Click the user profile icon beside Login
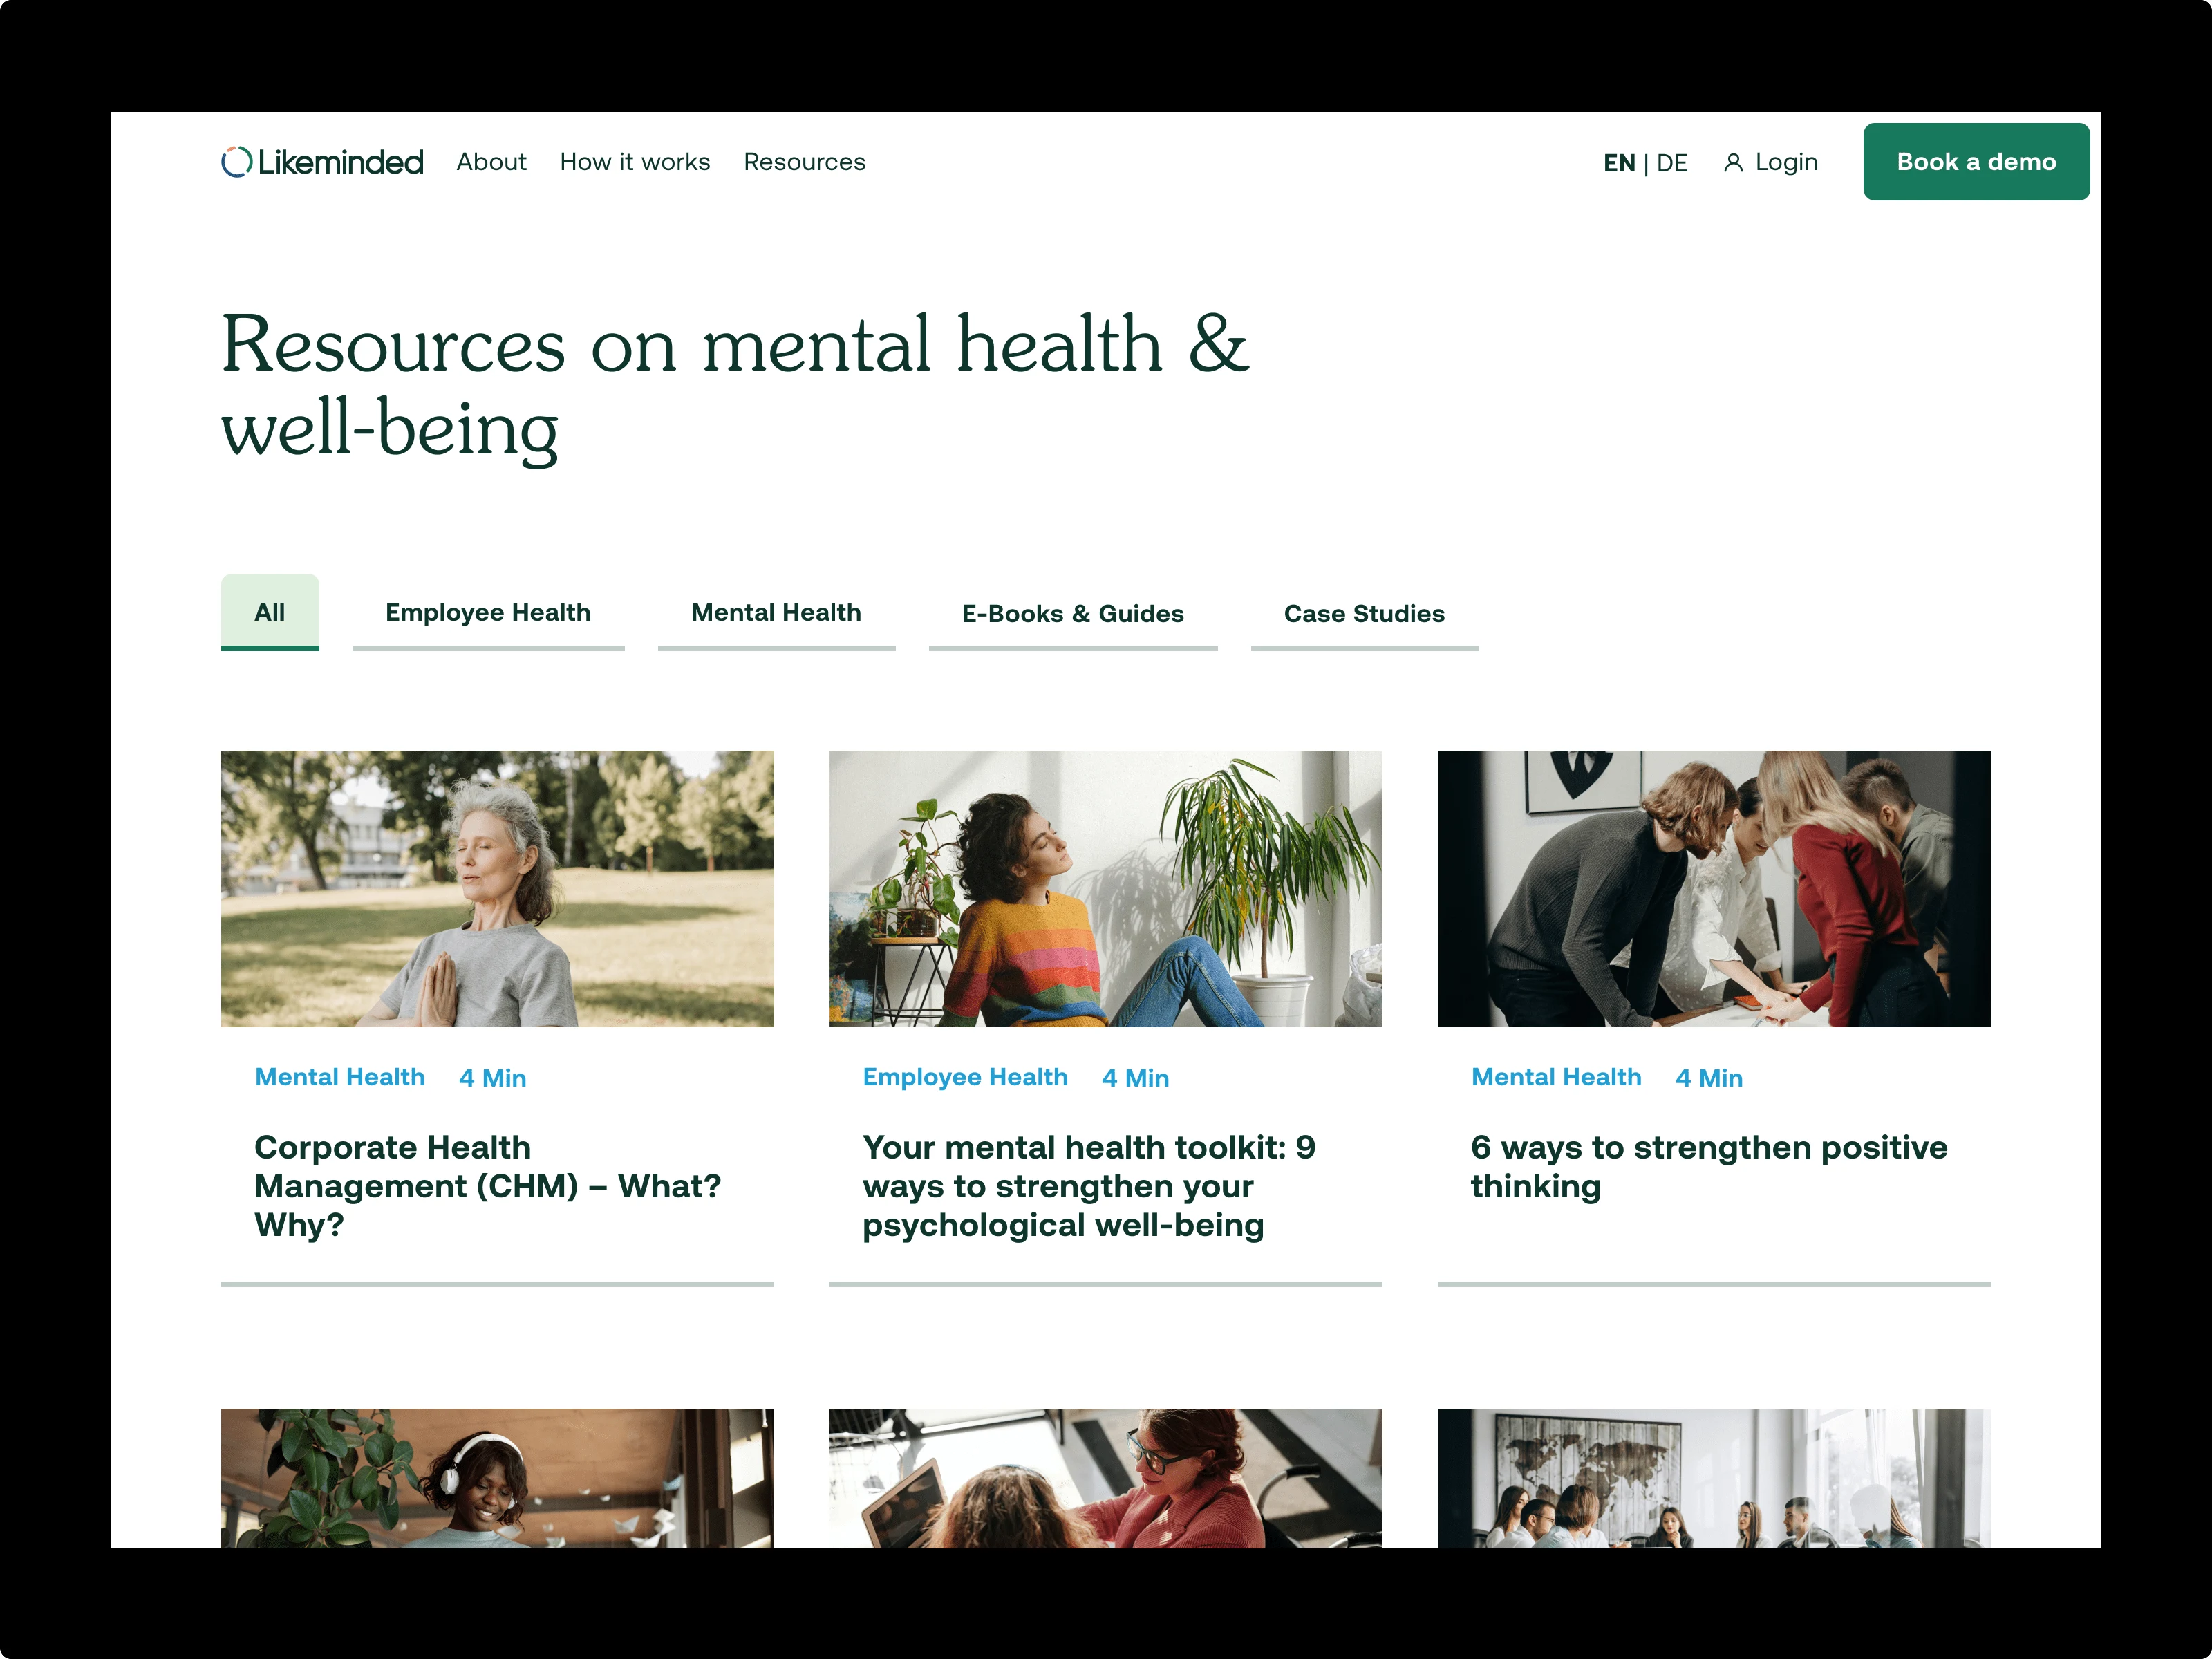The image size is (2212, 1659). pyautogui.click(x=1733, y=163)
